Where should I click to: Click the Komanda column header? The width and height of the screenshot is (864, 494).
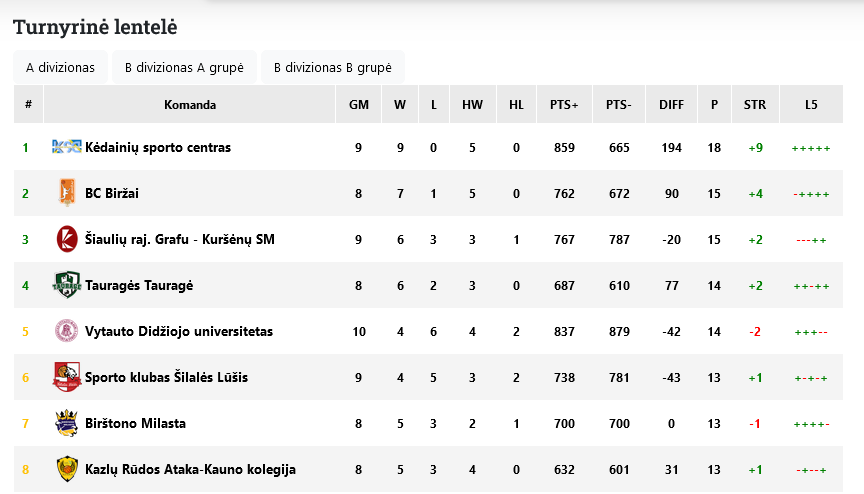pyautogui.click(x=190, y=105)
